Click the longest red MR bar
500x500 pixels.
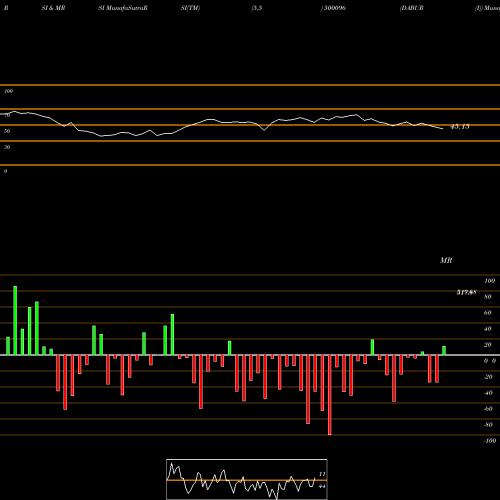330,395
